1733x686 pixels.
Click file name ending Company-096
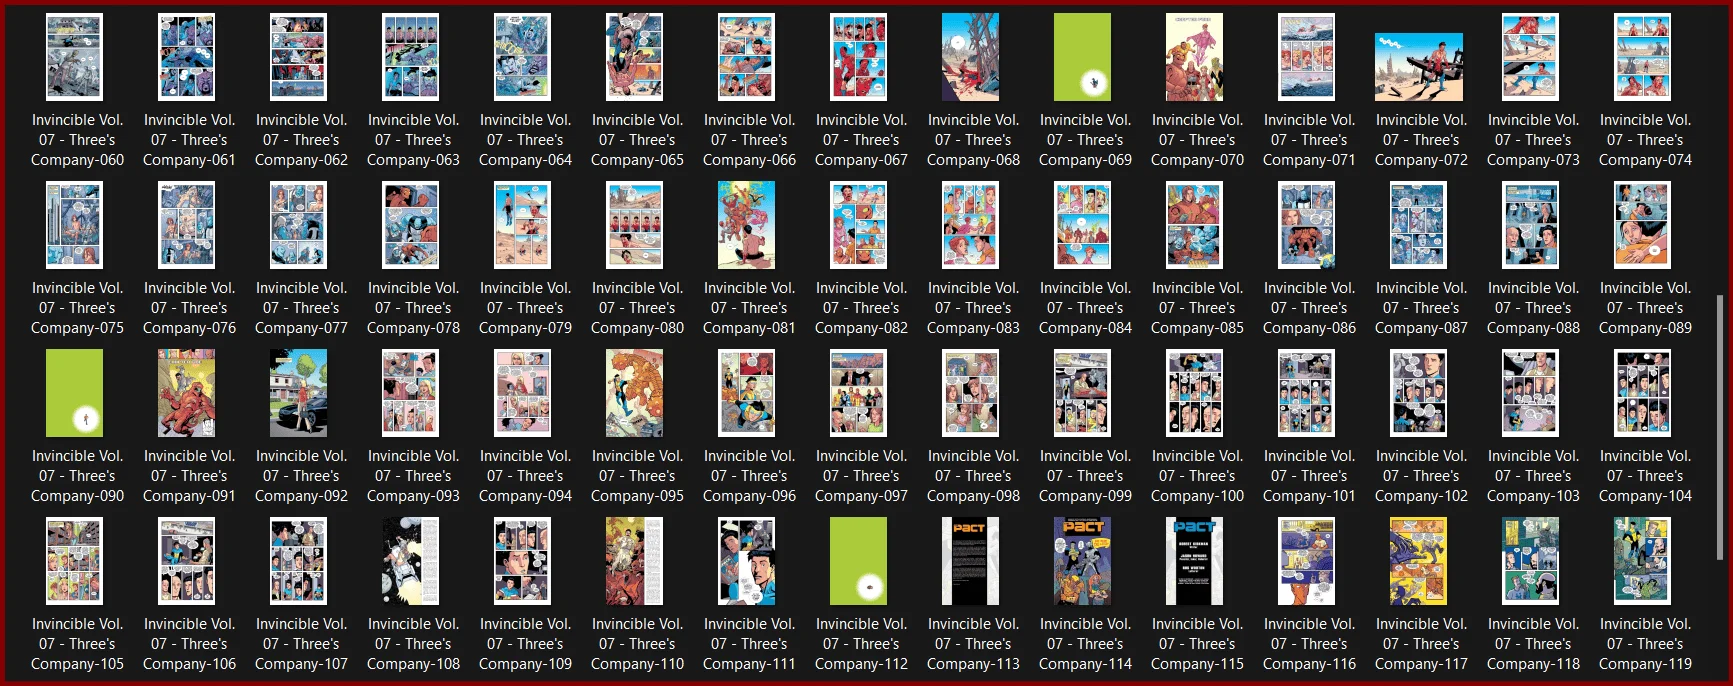749,476
